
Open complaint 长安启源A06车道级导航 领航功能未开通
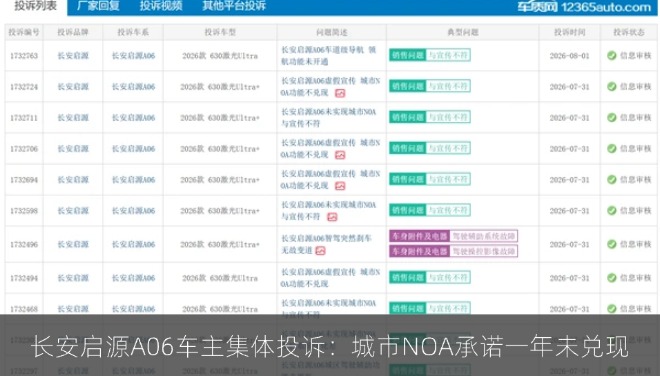point(329,56)
